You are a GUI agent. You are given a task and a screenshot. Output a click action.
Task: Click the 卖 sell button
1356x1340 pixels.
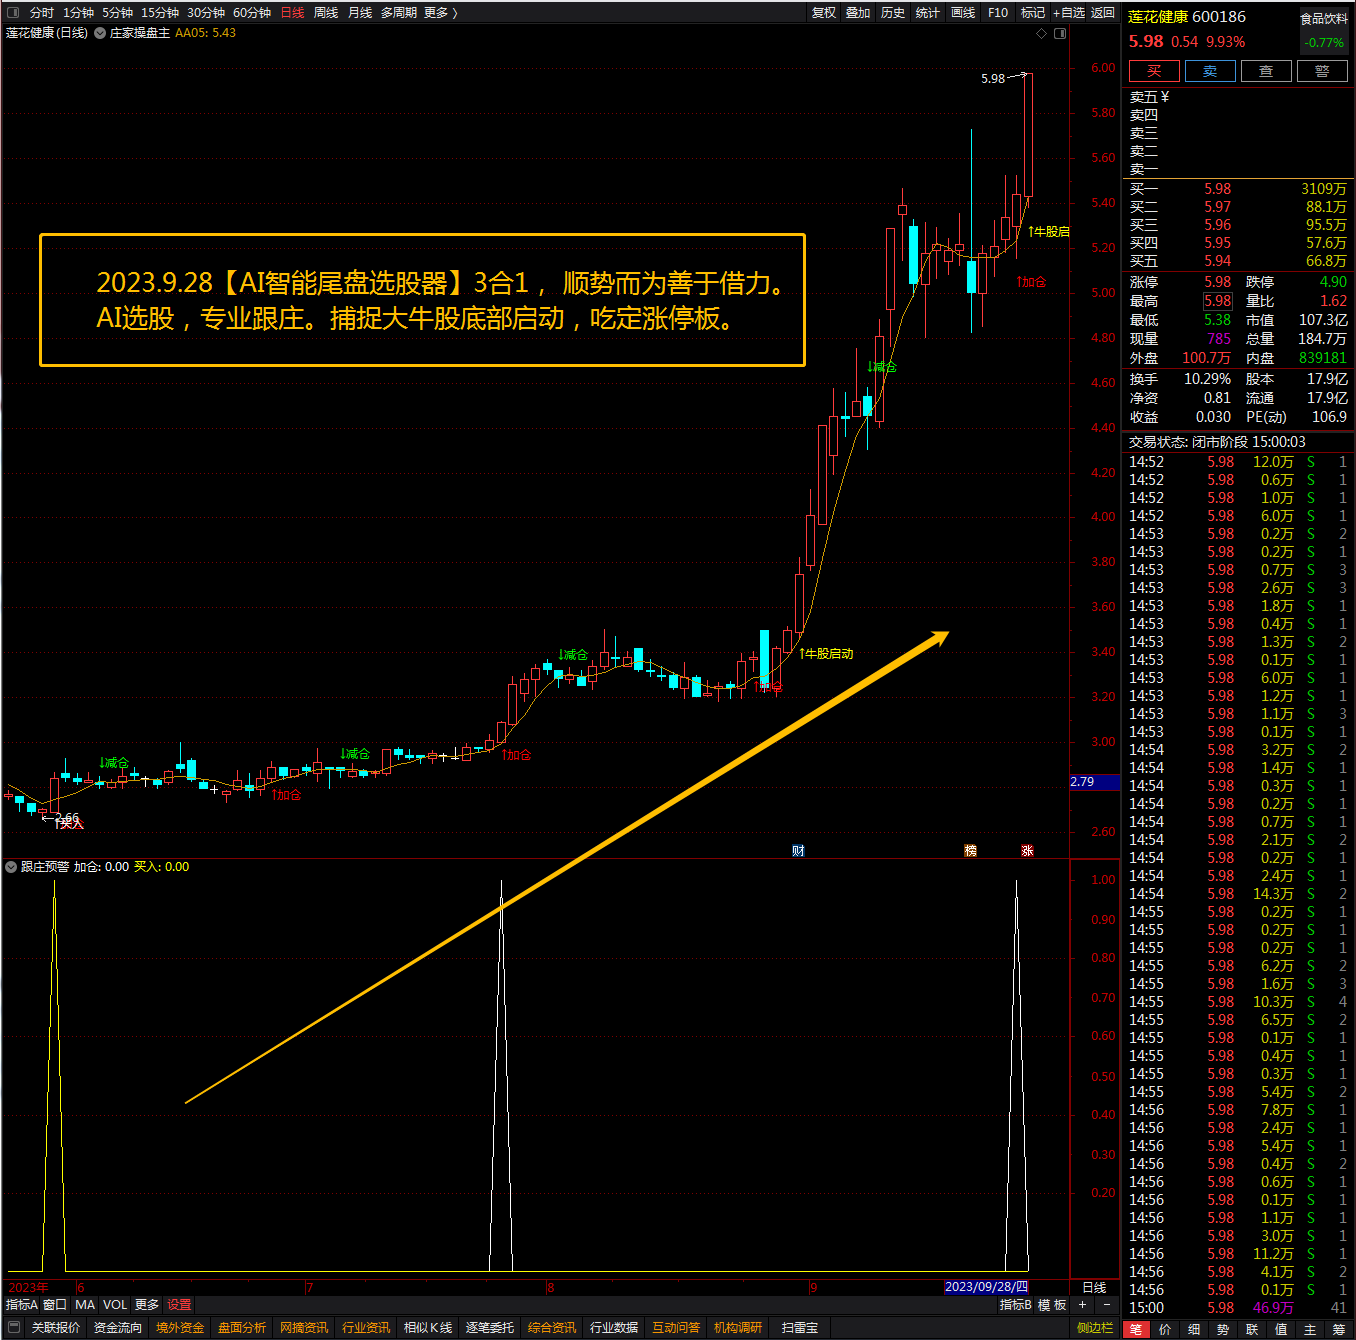click(1210, 71)
